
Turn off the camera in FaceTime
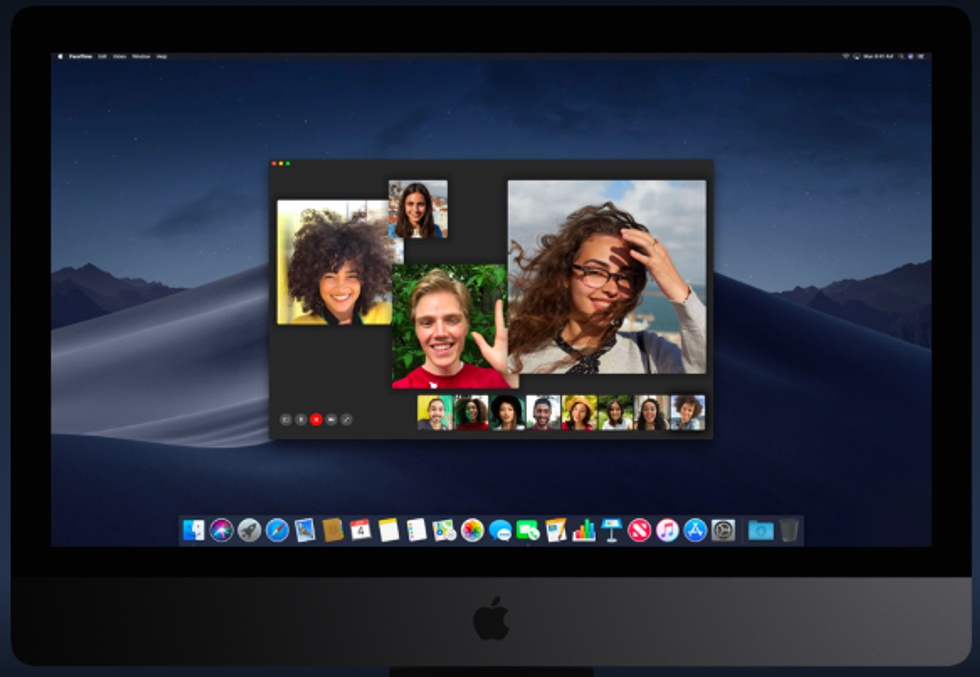click(x=331, y=420)
